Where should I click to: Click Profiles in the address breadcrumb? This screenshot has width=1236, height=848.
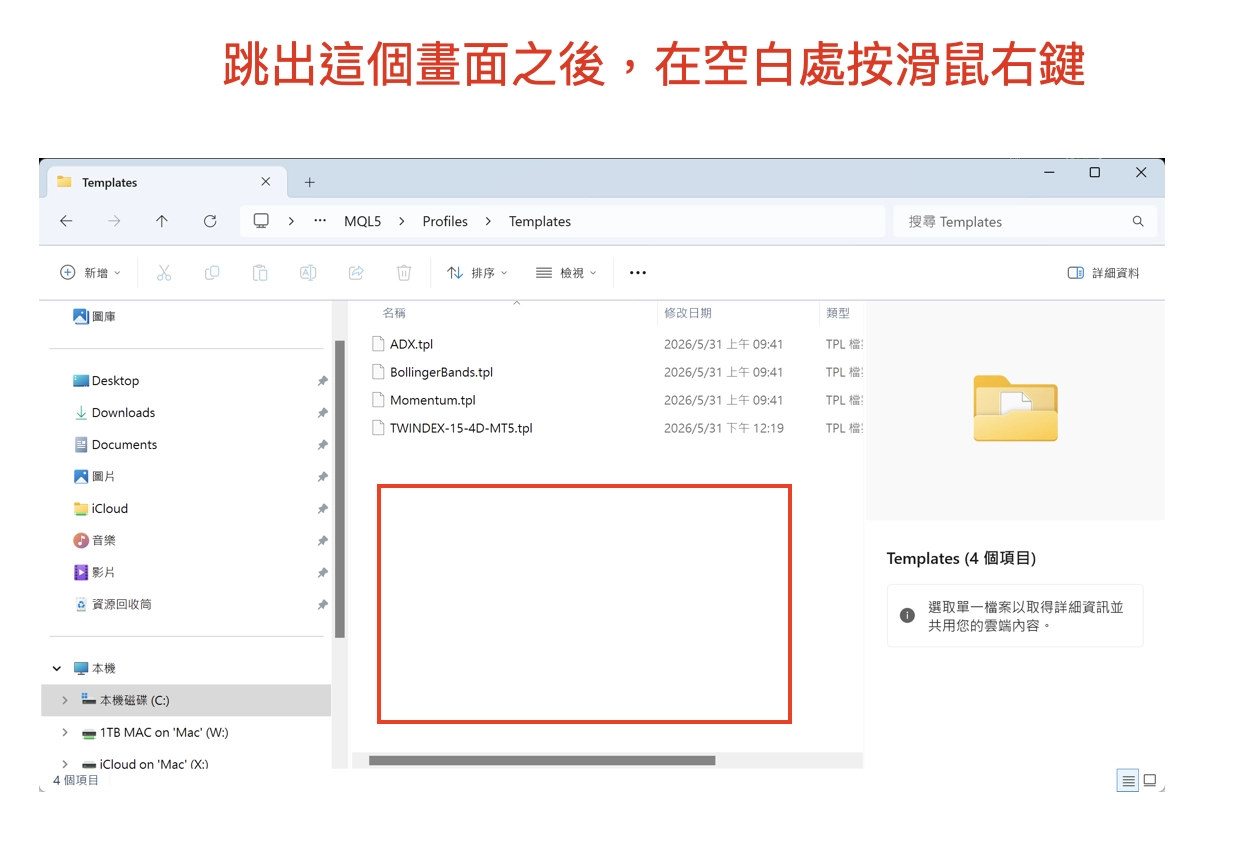(445, 221)
